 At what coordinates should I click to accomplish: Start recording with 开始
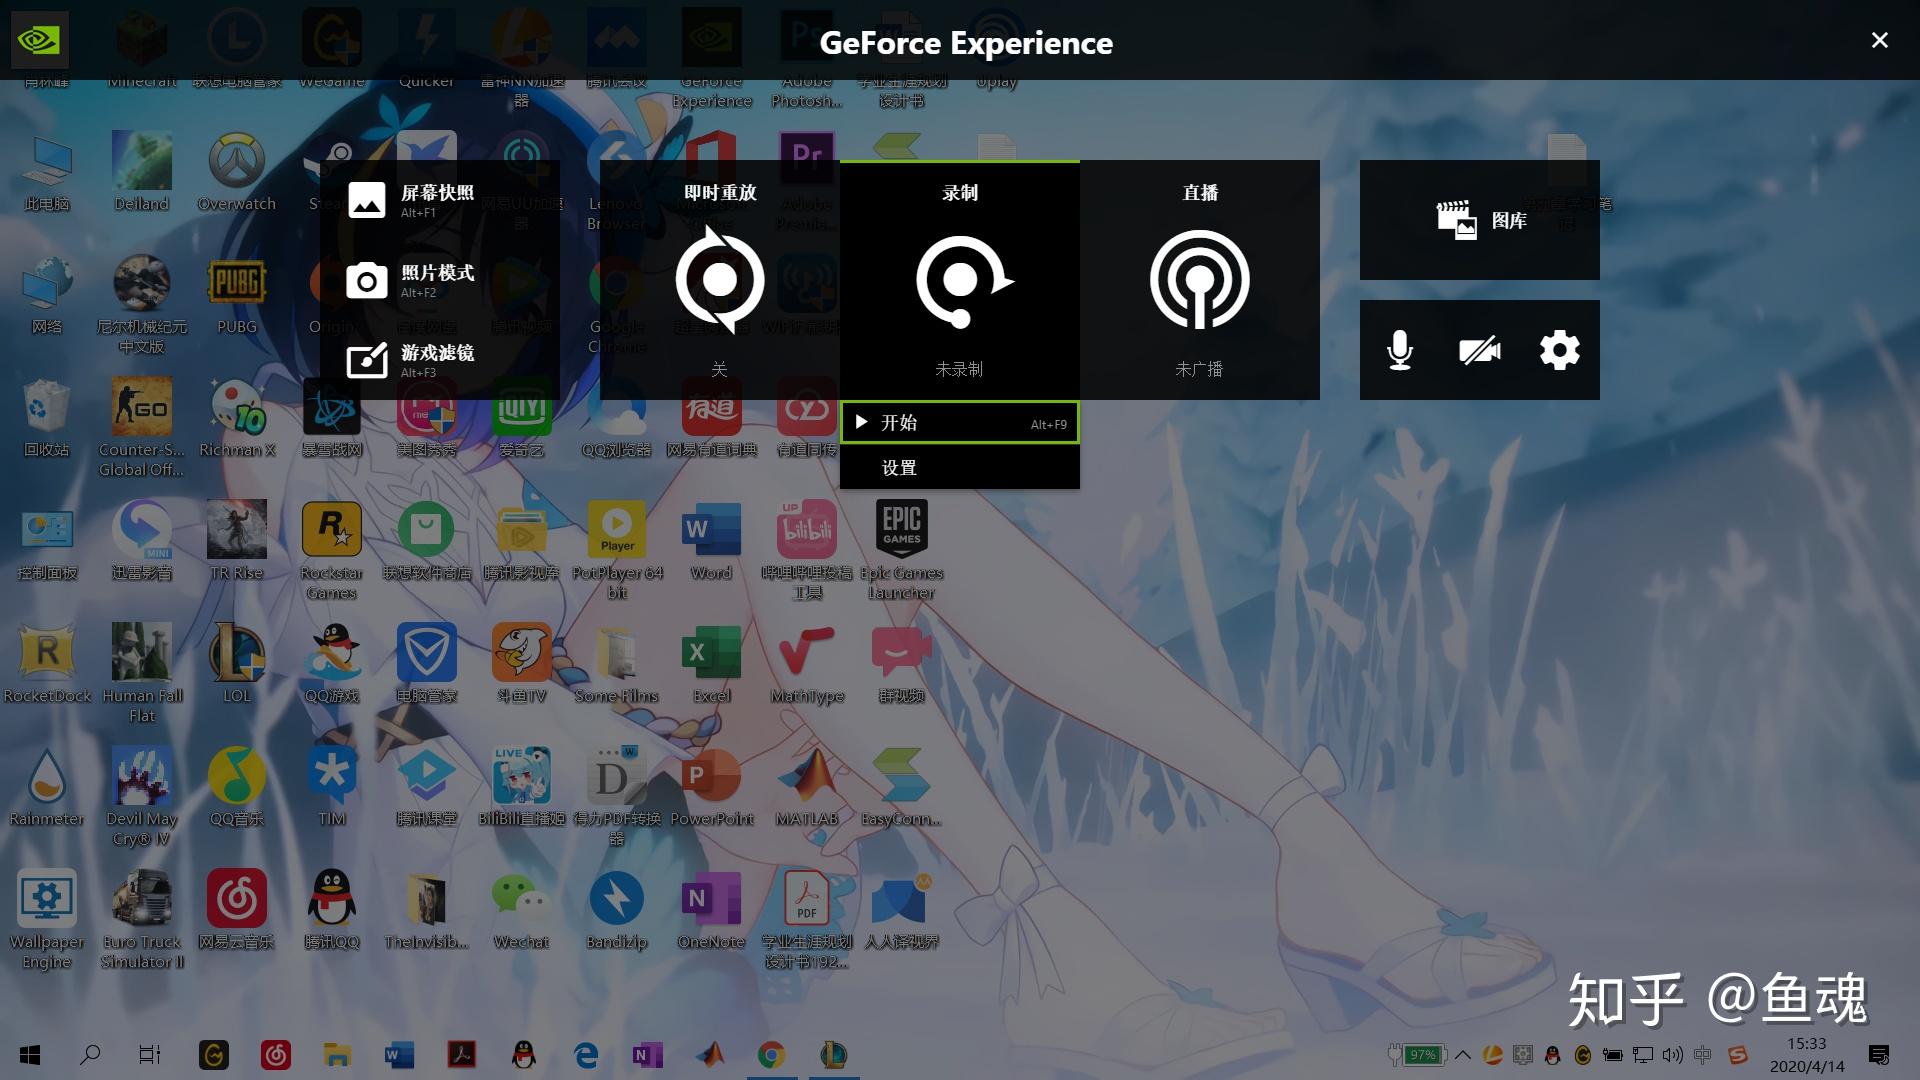click(x=960, y=423)
